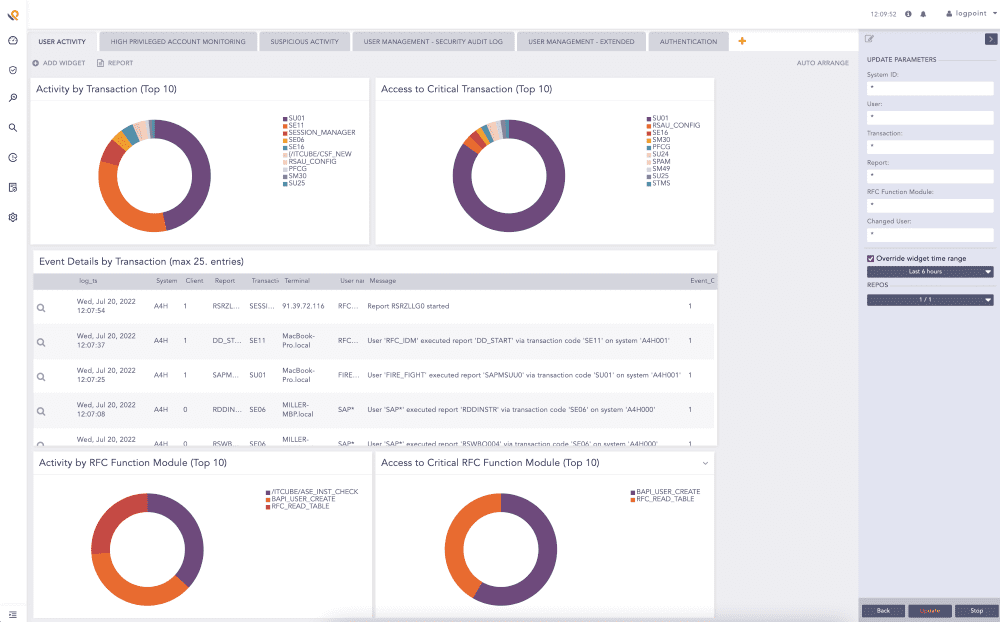Switch to the Authentication tab

(x=688, y=41)
